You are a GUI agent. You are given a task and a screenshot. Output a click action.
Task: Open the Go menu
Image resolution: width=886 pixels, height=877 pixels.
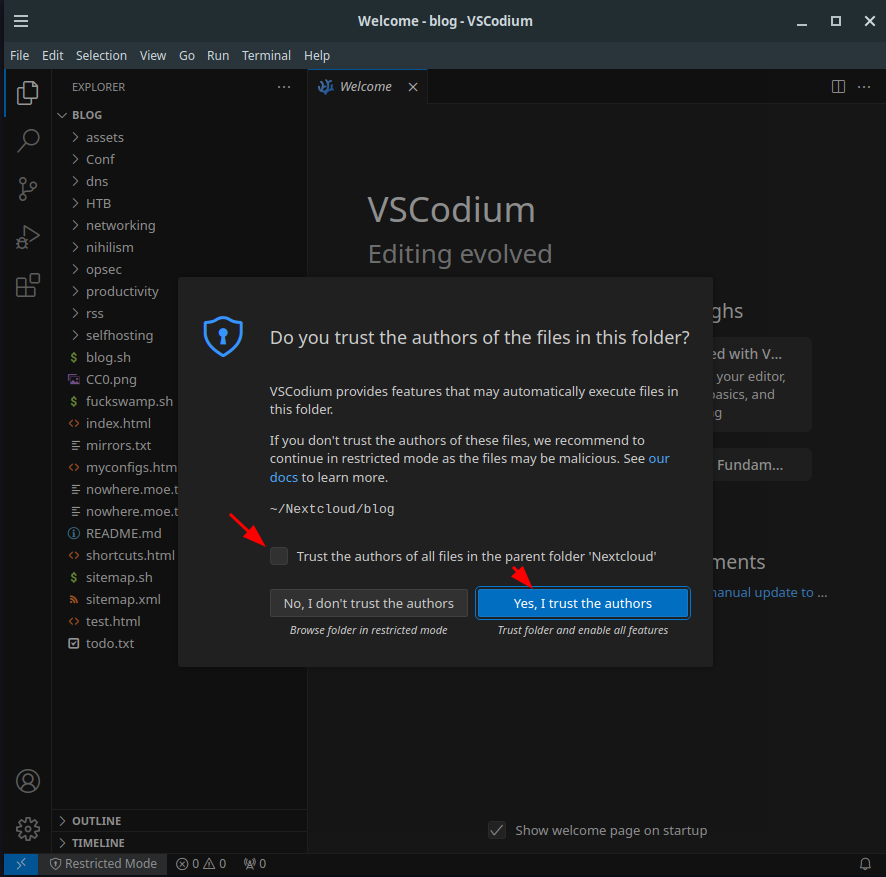pos(187,55)
